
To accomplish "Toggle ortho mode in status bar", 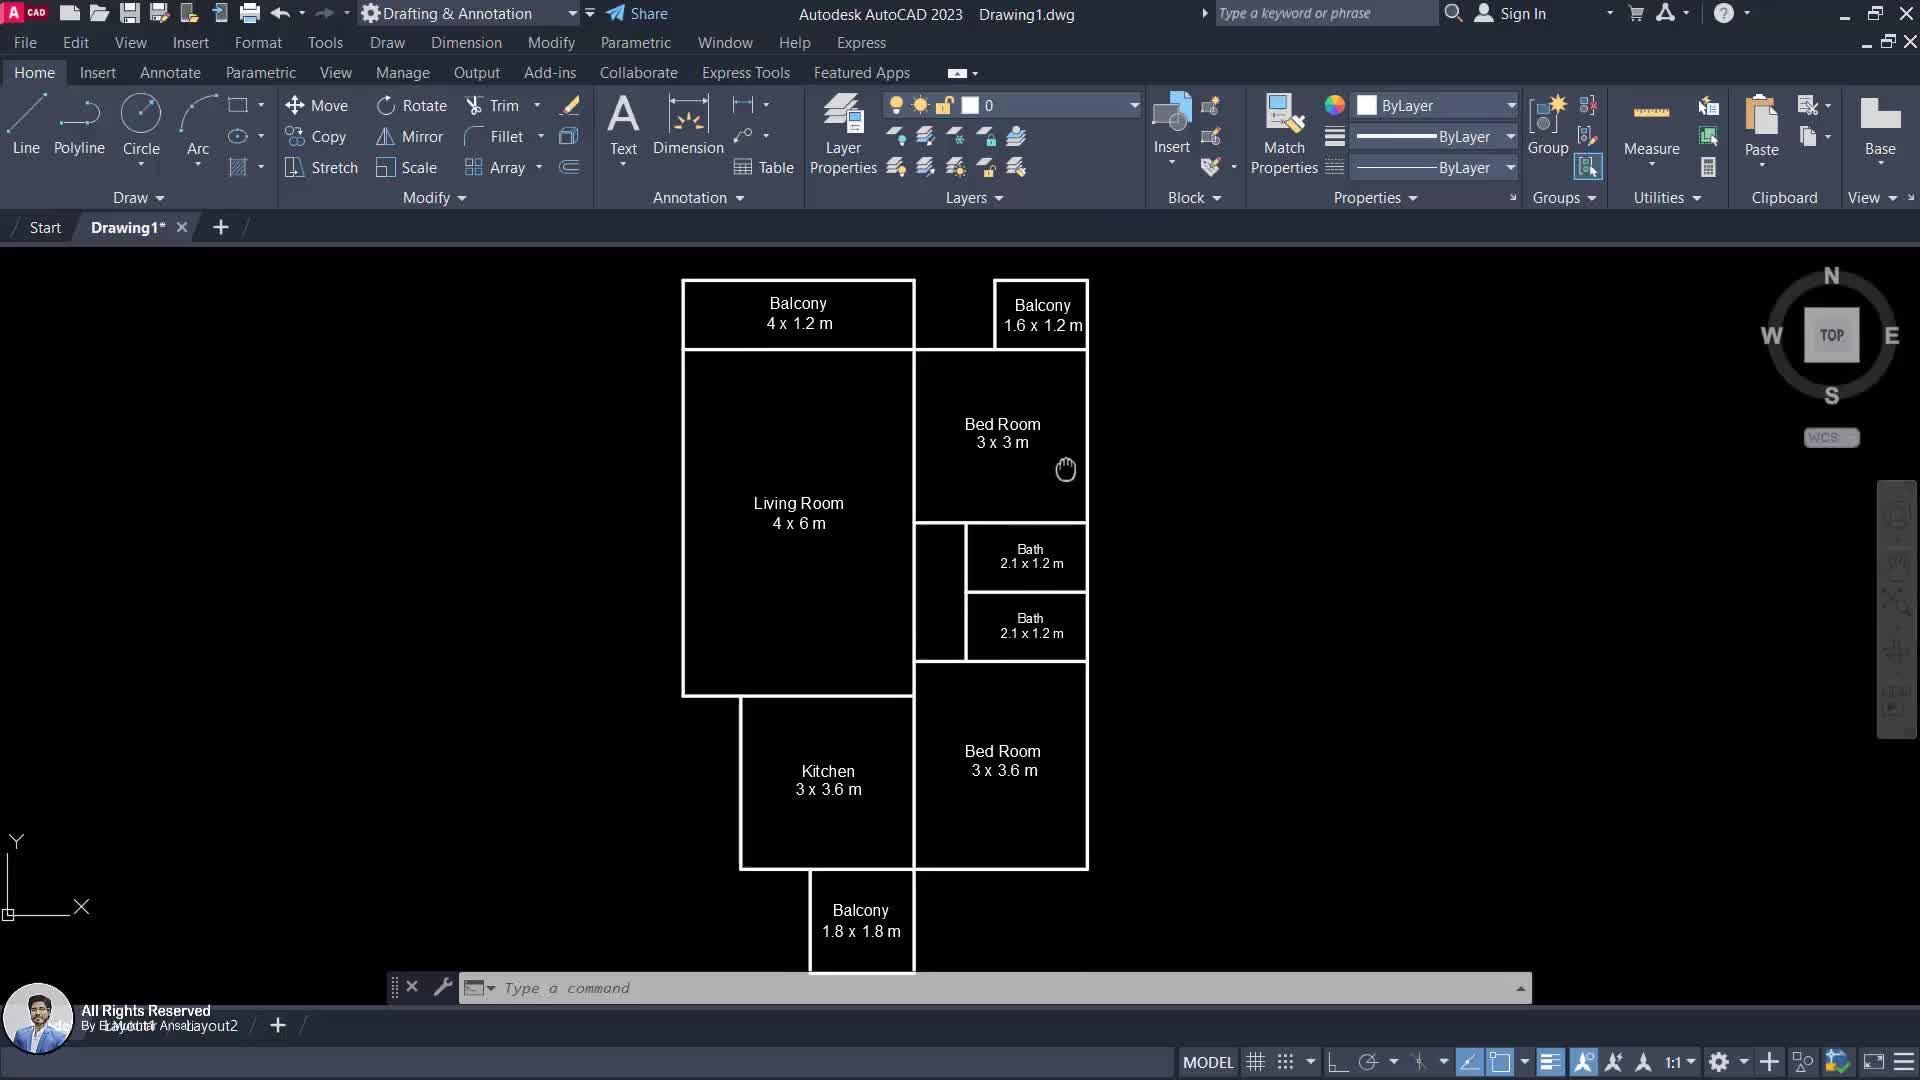I will [x=1338, y=1062].
